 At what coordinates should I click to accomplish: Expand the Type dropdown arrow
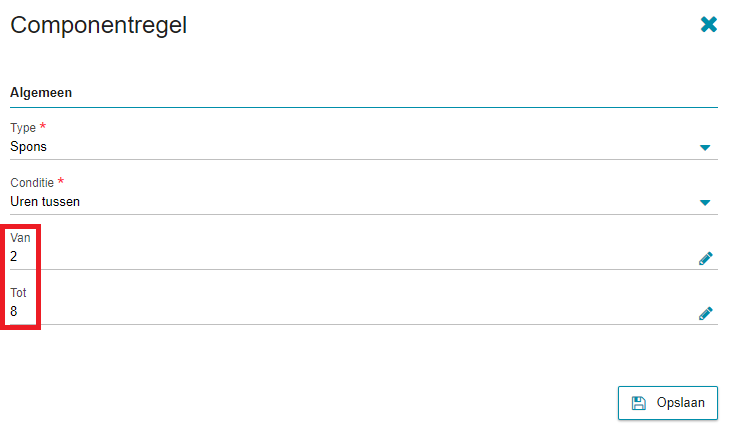tap(705, 148)
